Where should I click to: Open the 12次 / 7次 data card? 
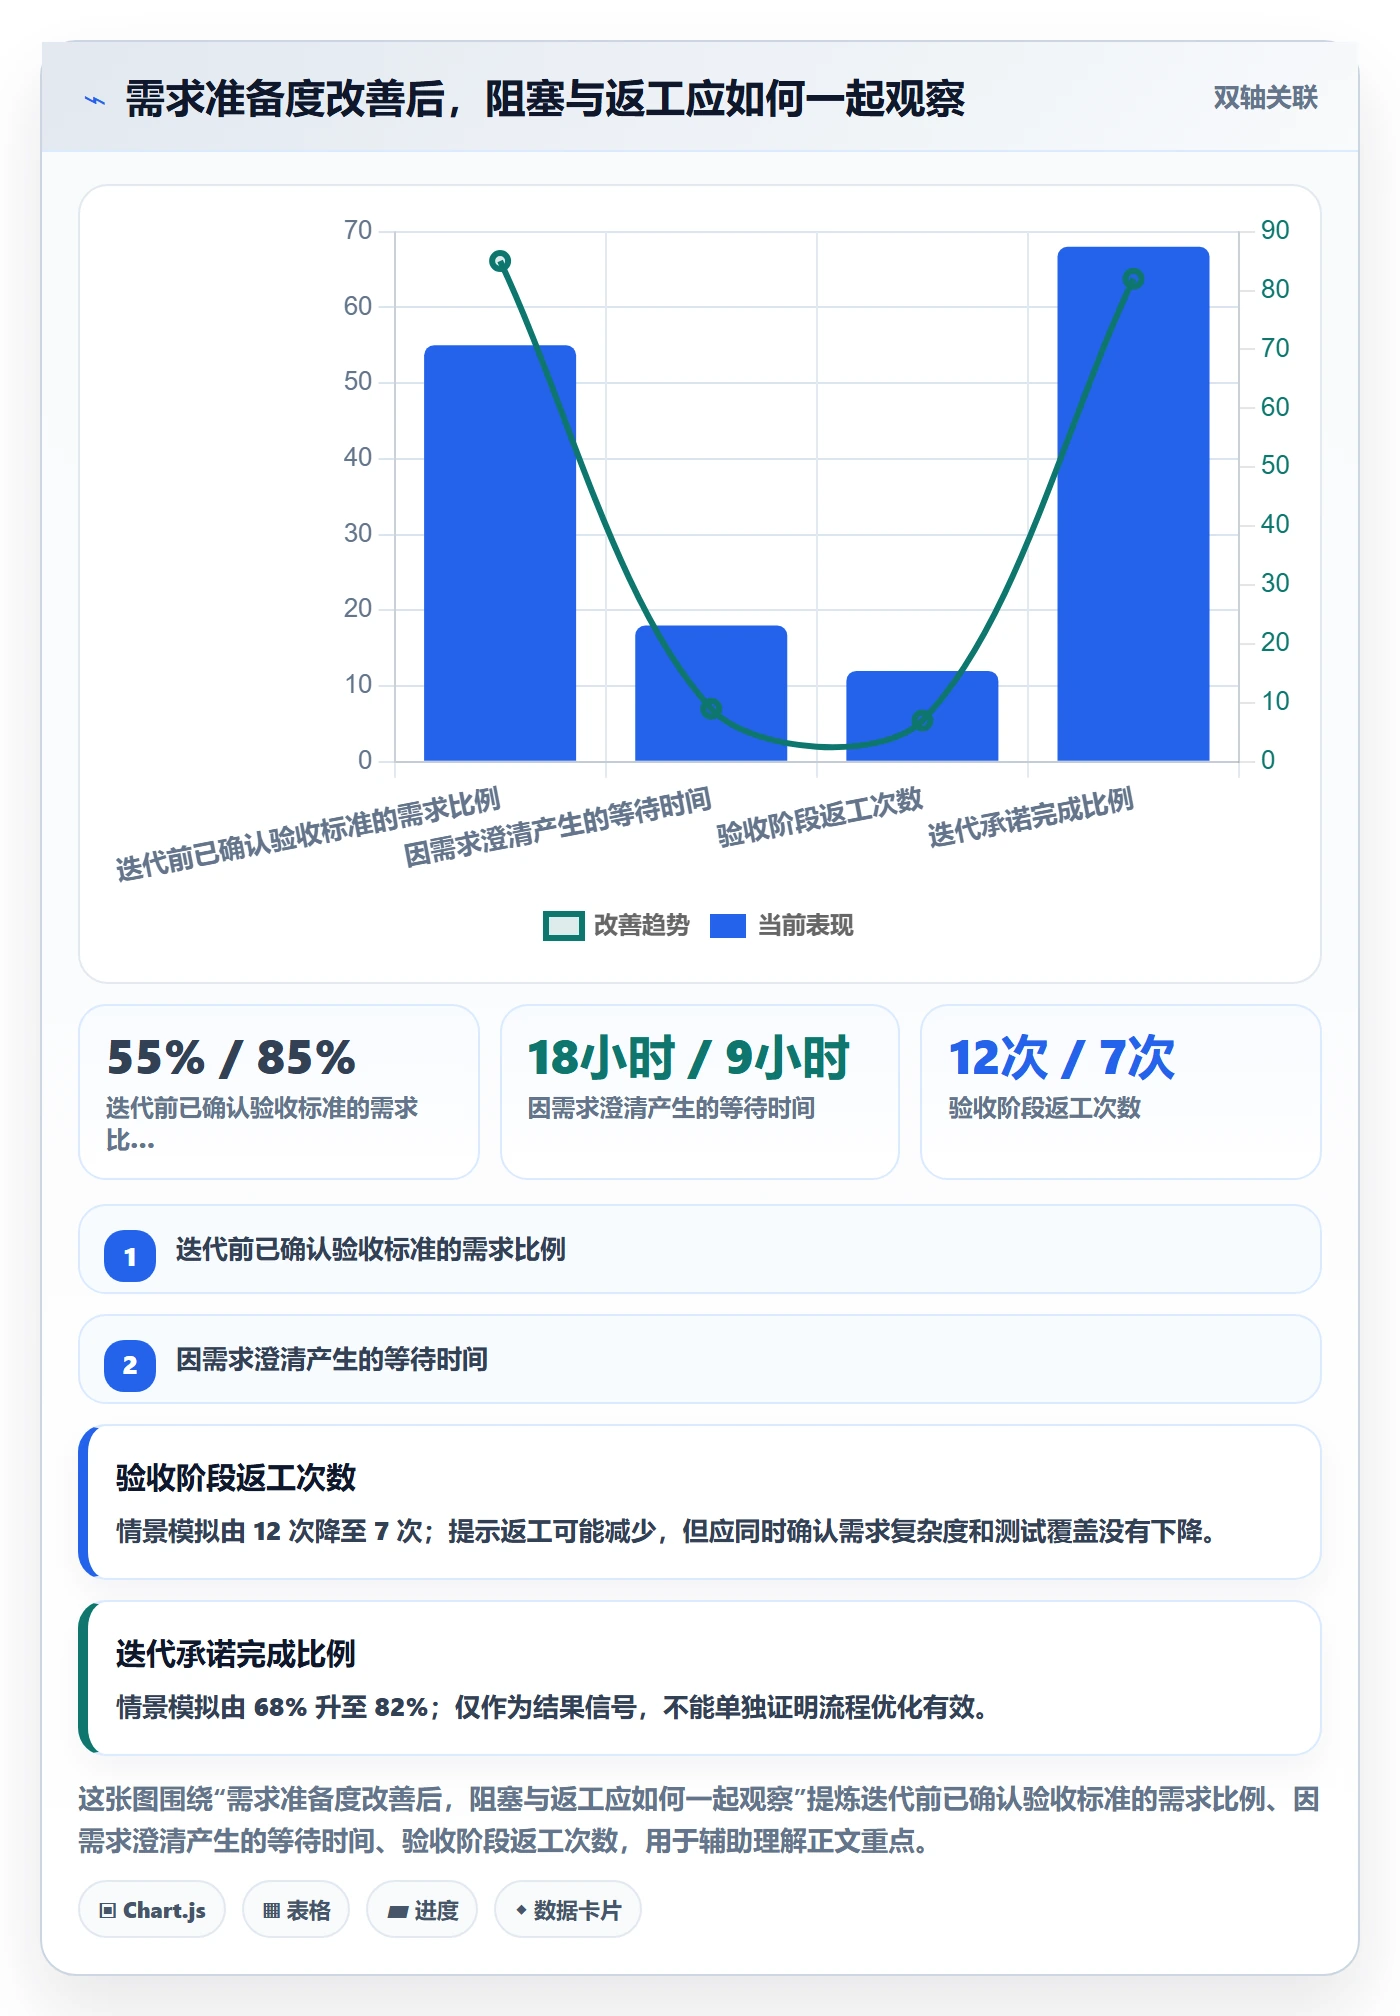pos(1121,1092)
